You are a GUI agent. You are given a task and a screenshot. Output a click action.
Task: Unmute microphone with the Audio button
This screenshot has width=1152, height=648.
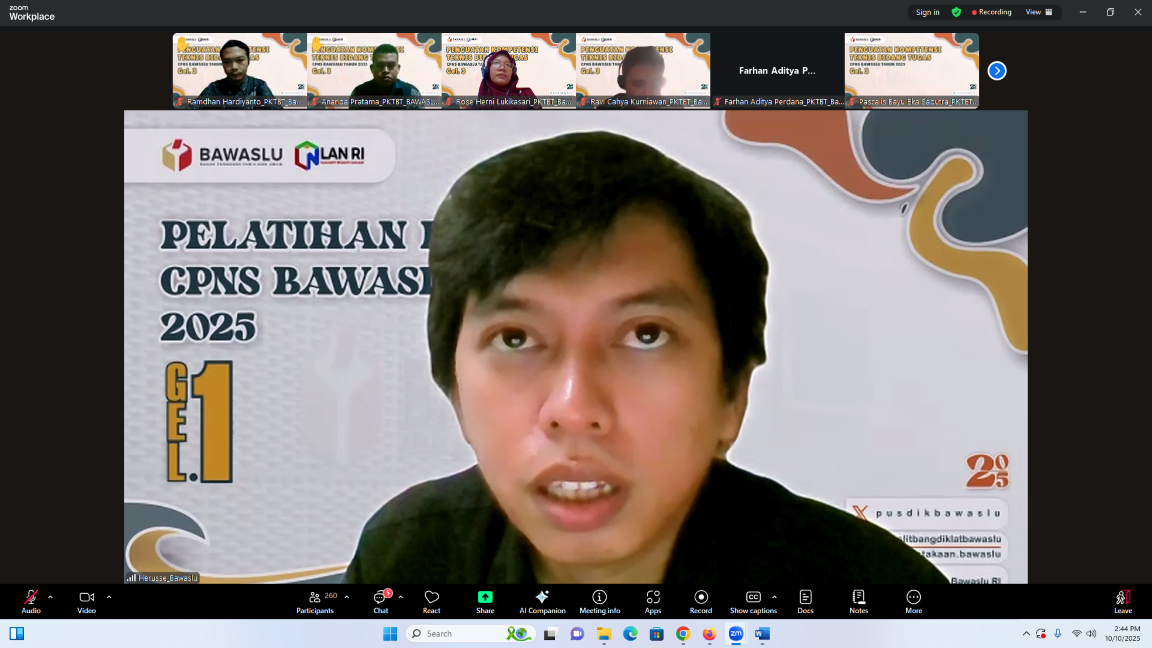coord(31,601)
